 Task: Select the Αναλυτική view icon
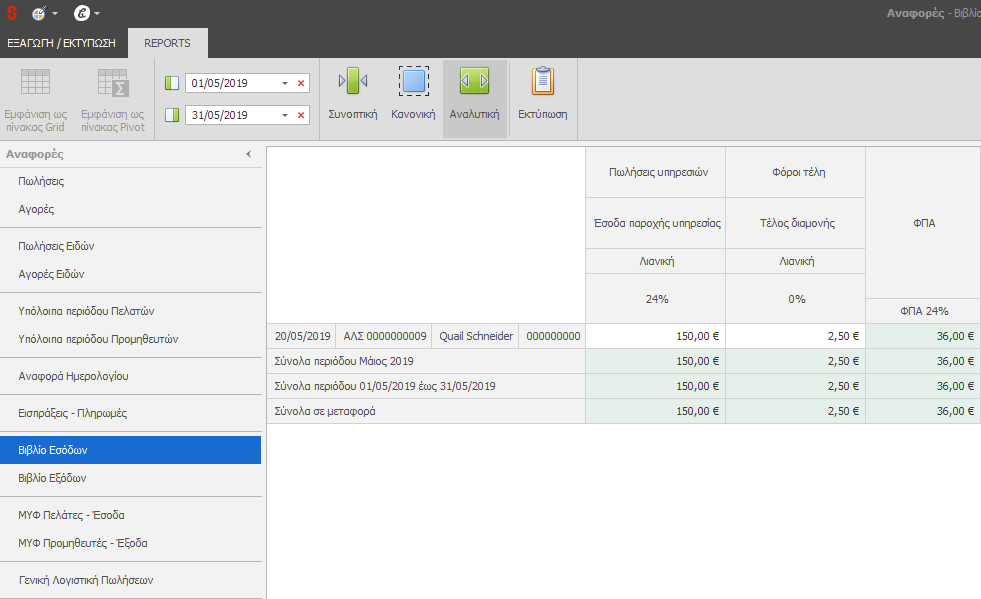(x=474, y=81)
